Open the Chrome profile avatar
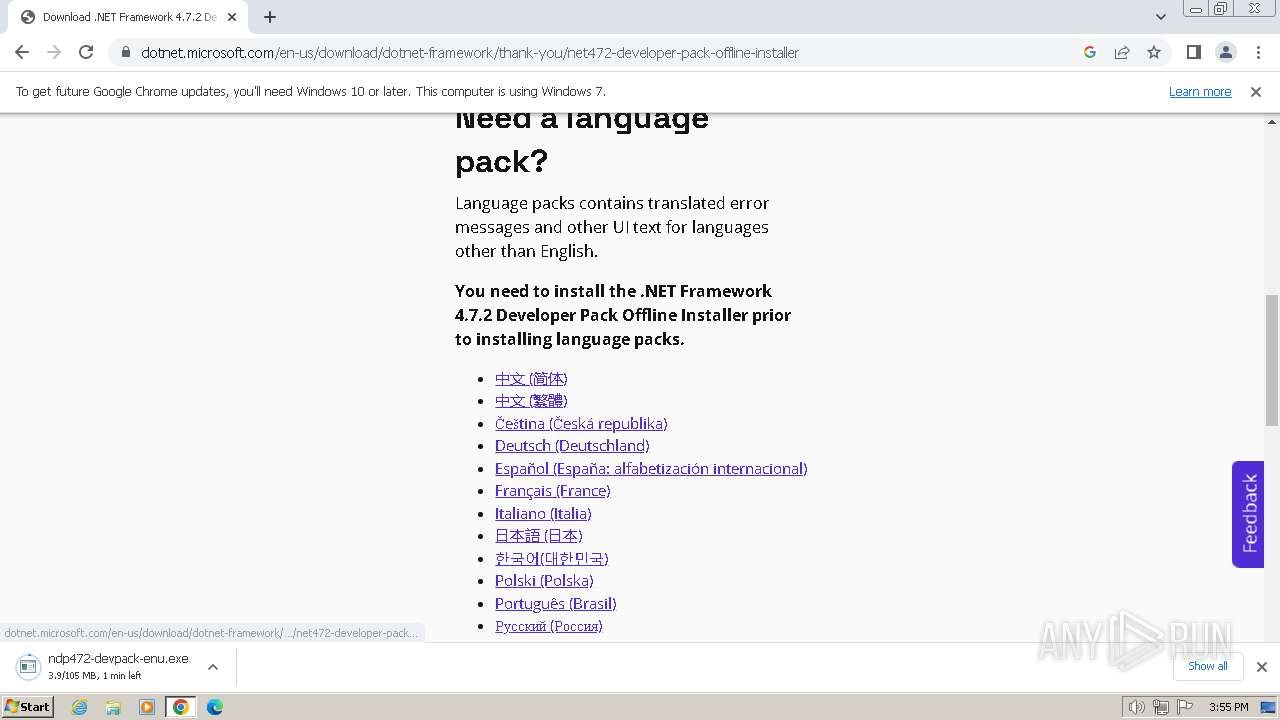Viewport: 1280px width, 720px height. [x=1225, y=52]
